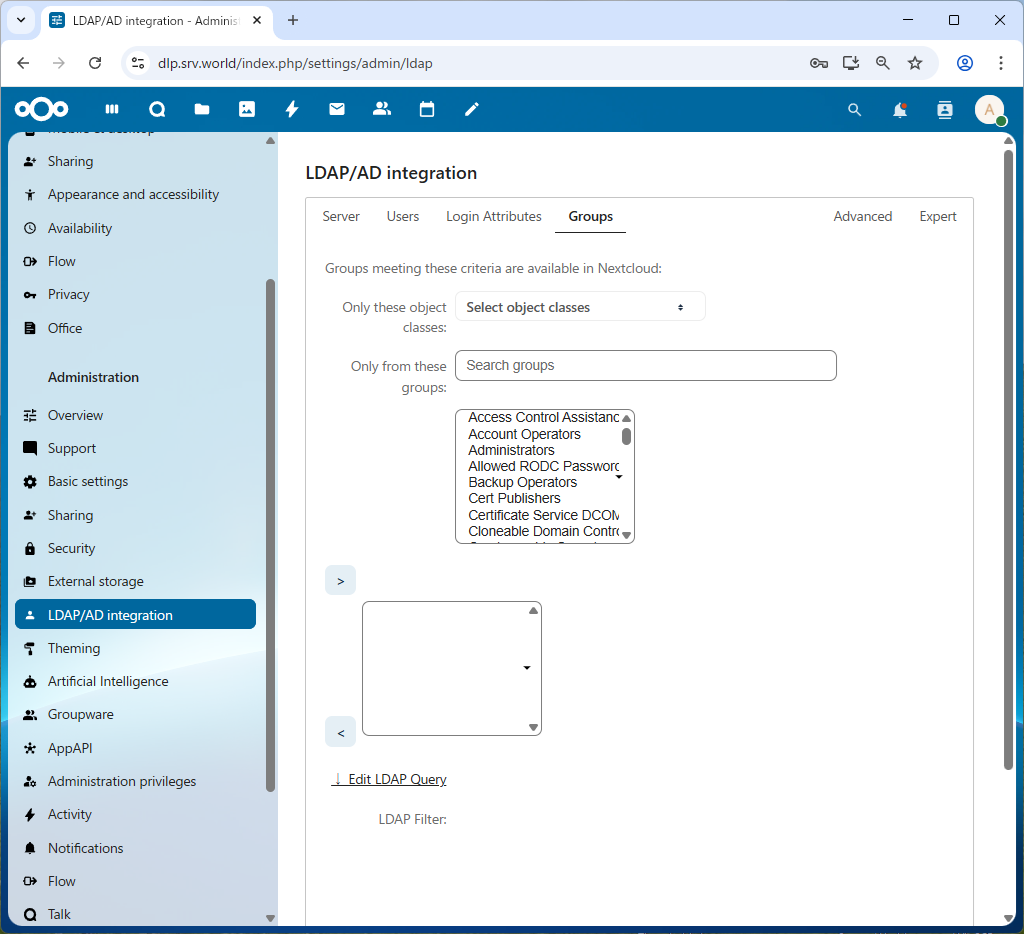Open the notifications bell icon
The width and height of the screenshot is (1024, 934).
pos(900,110)
